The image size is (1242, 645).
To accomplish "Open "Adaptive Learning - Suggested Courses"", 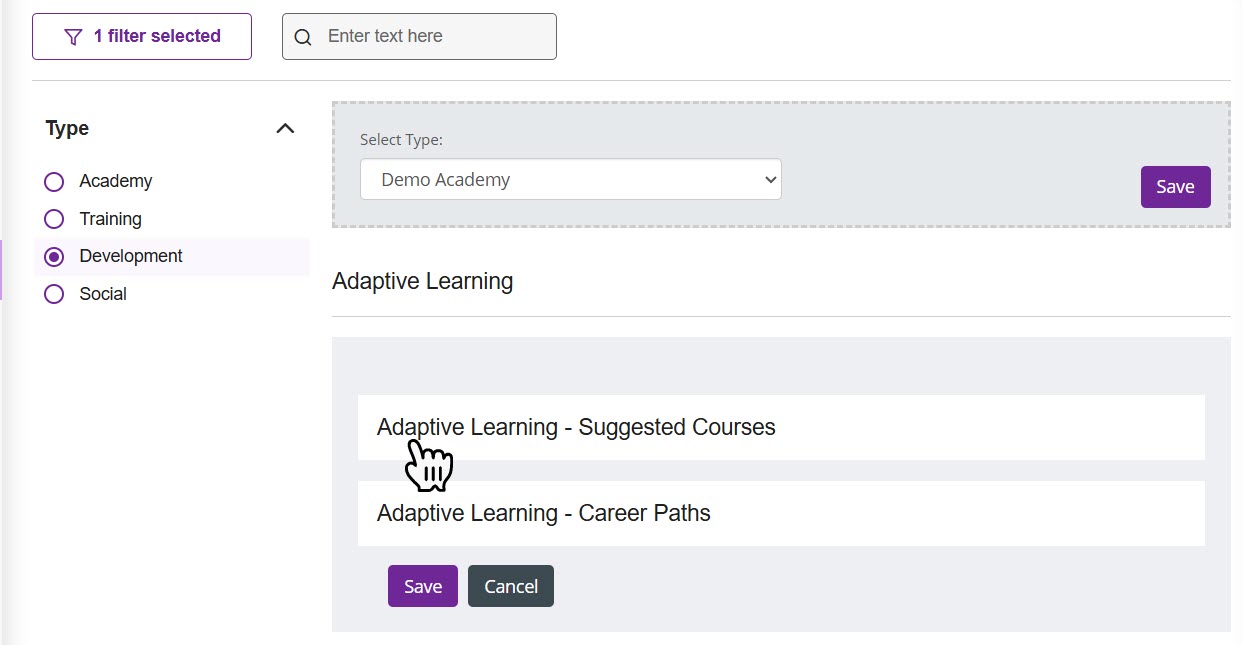I will [x=575, y=427].
